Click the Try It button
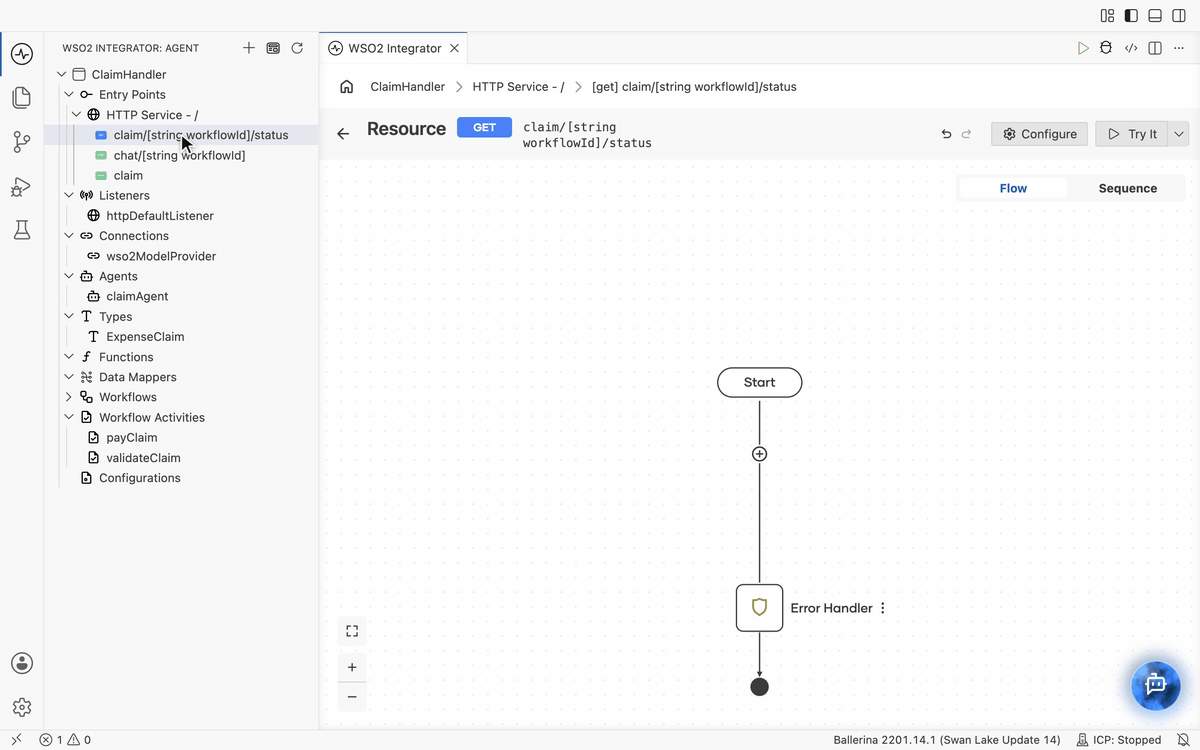Image resolution: width=1200 pixels, height=750 pixels. (x=1132, y=134)
